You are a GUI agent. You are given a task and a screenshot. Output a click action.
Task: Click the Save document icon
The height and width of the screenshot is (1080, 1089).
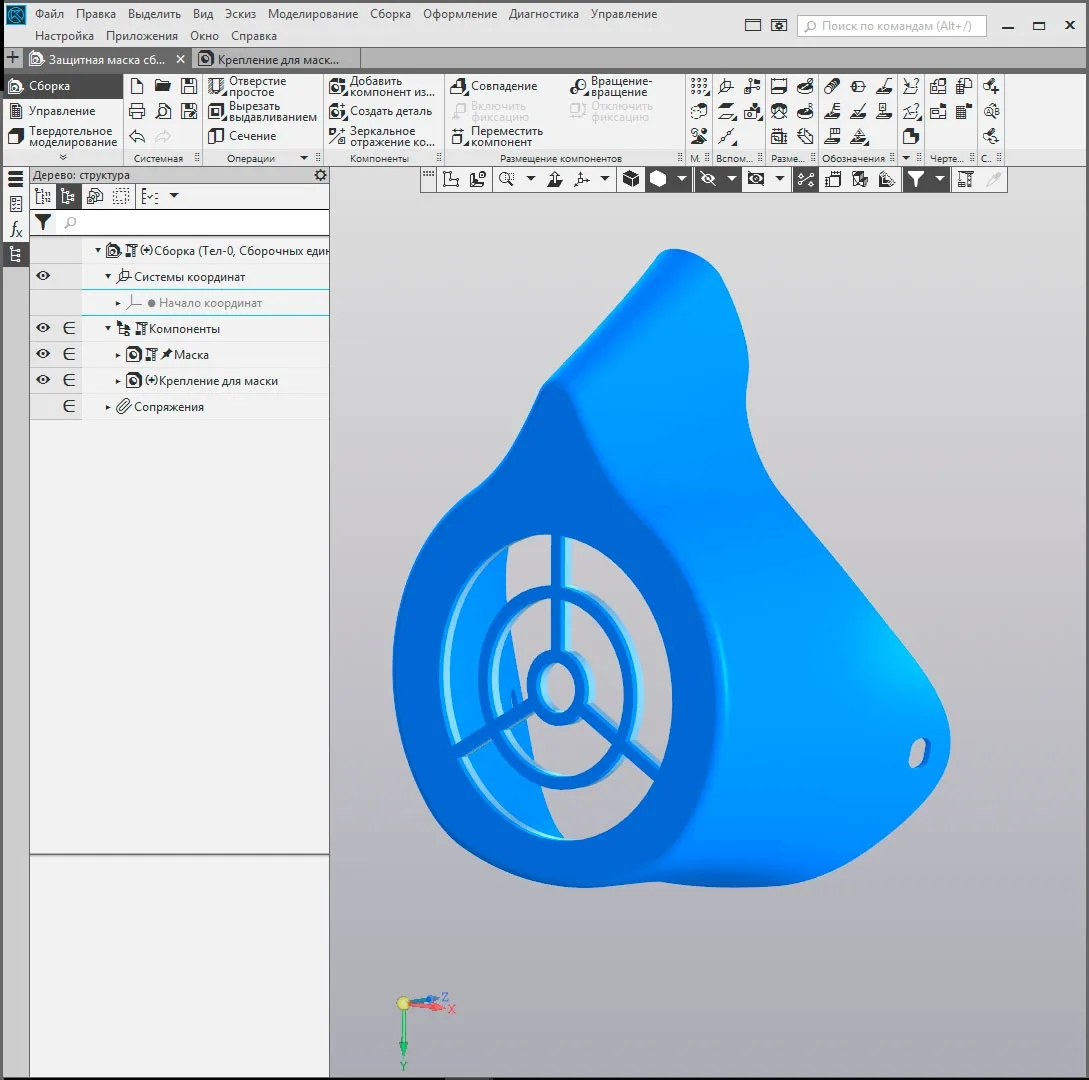(188, 86)
